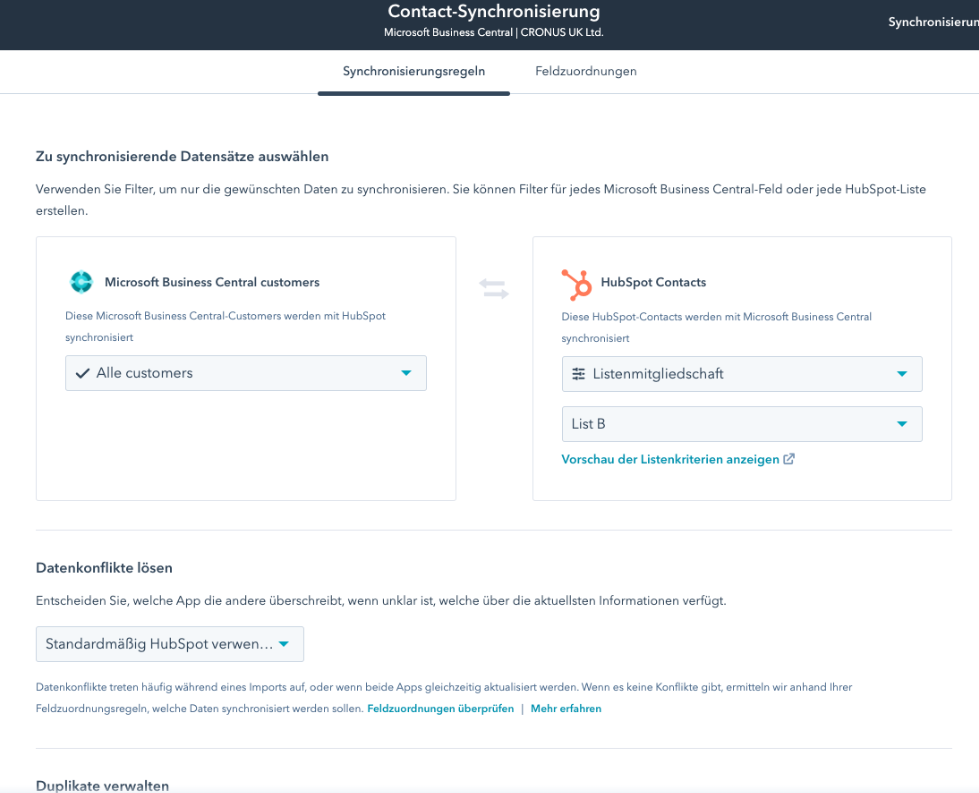Click the note starting with Datenkonflikte treten häufig
Viewport: 979px width, 793px height.
444,697
